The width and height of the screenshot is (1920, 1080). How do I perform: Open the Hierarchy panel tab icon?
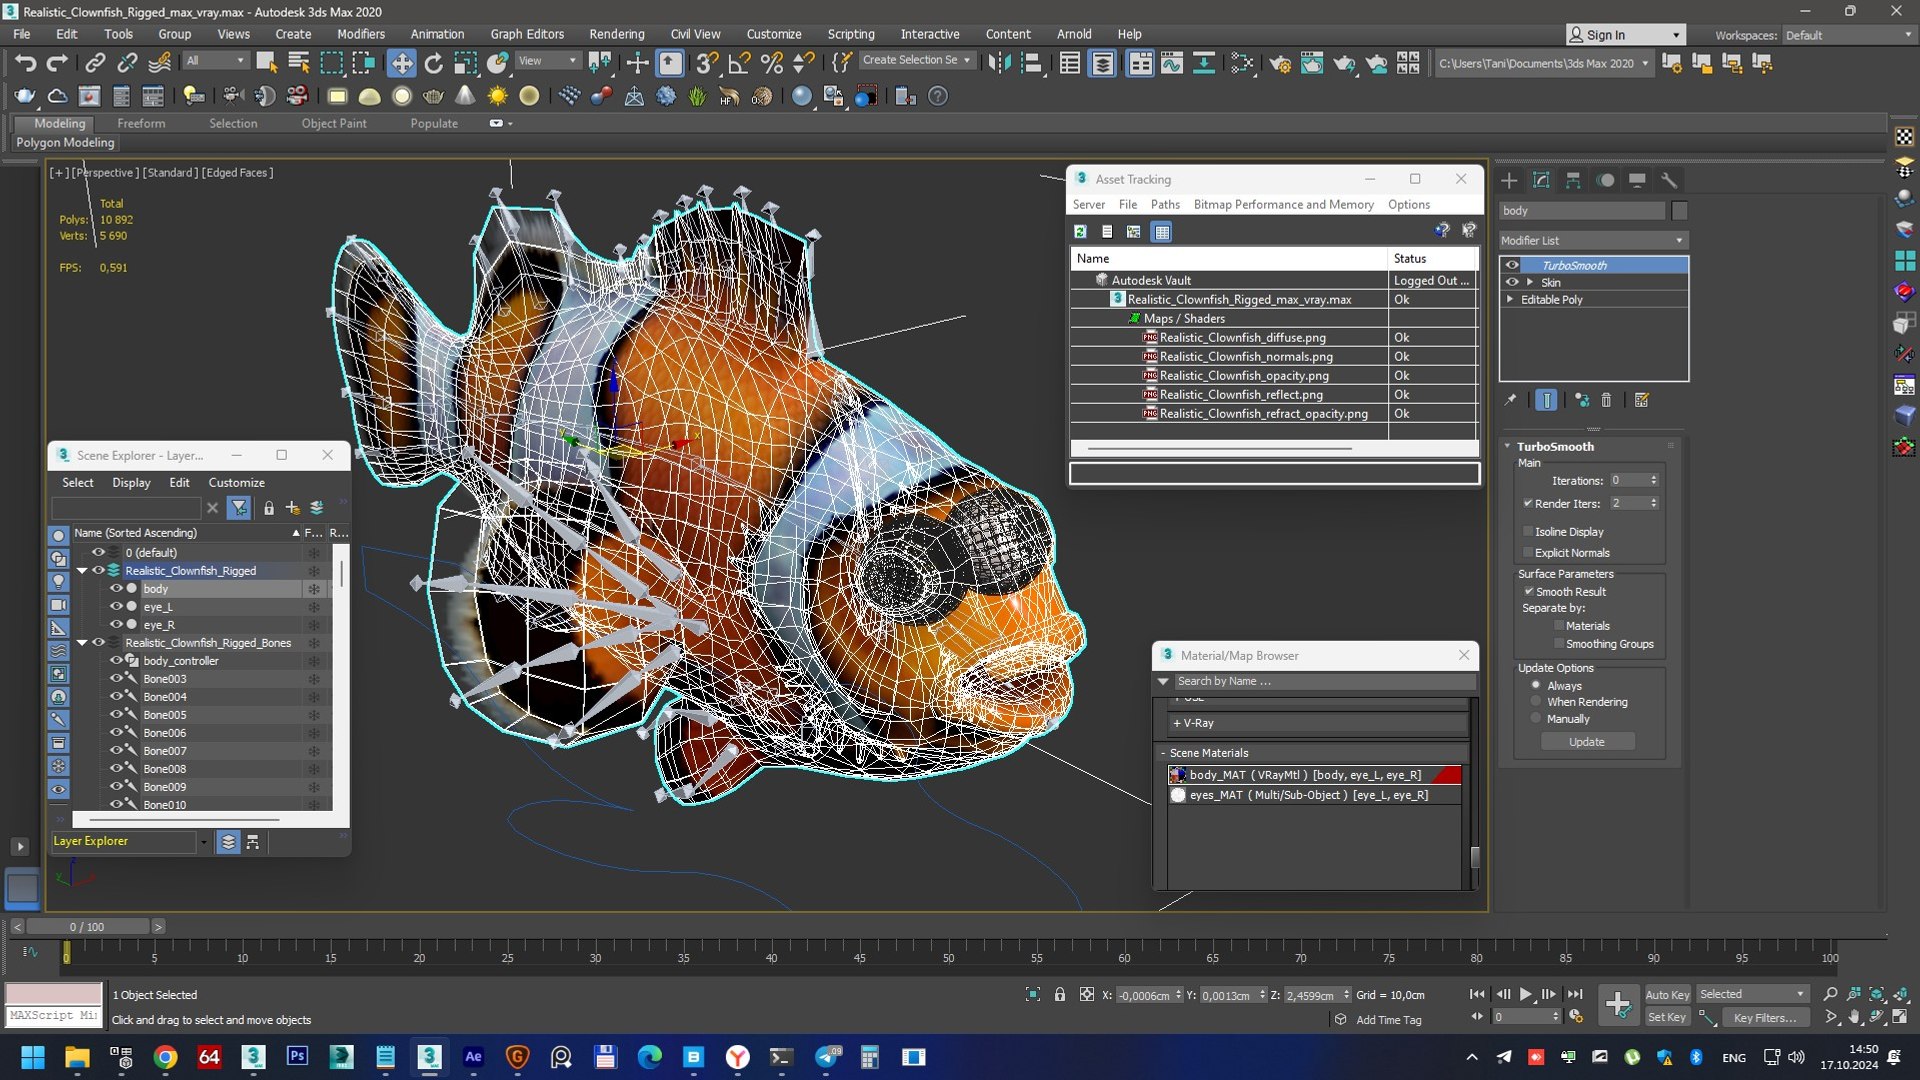pyautogui.click(x=1573, y=180)
